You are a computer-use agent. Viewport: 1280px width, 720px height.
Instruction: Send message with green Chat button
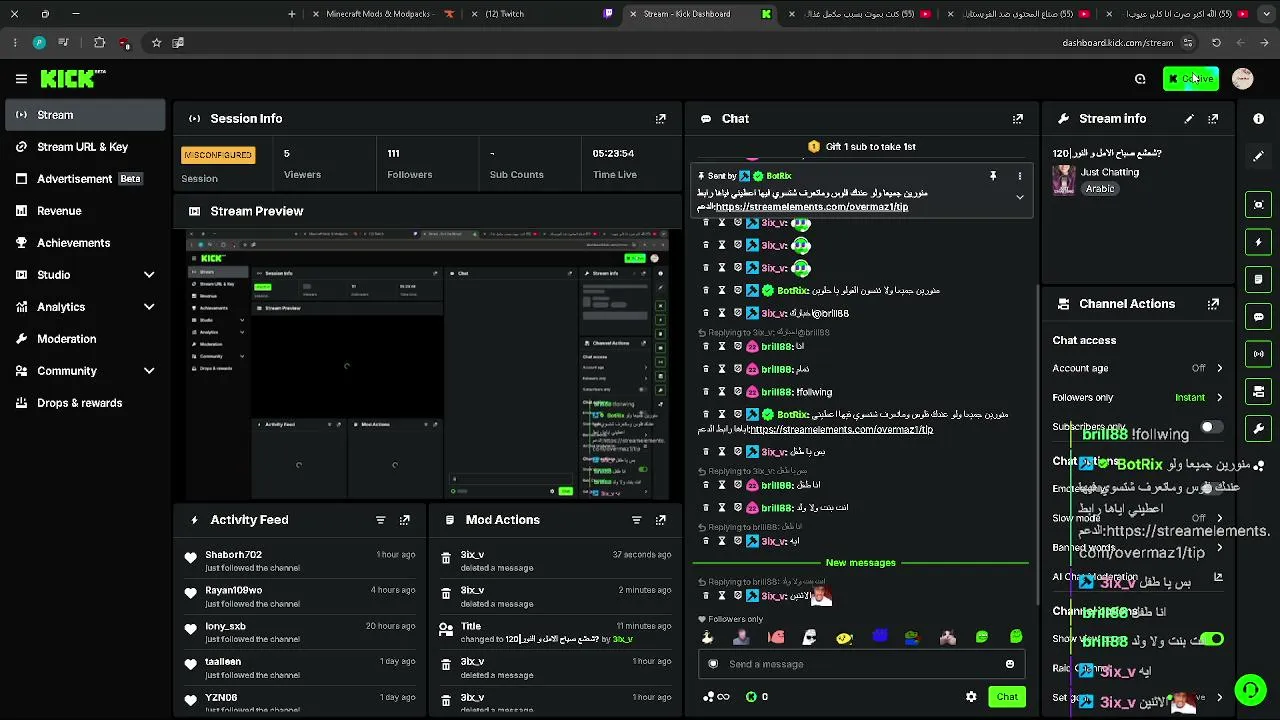[x=1007, y=697]
